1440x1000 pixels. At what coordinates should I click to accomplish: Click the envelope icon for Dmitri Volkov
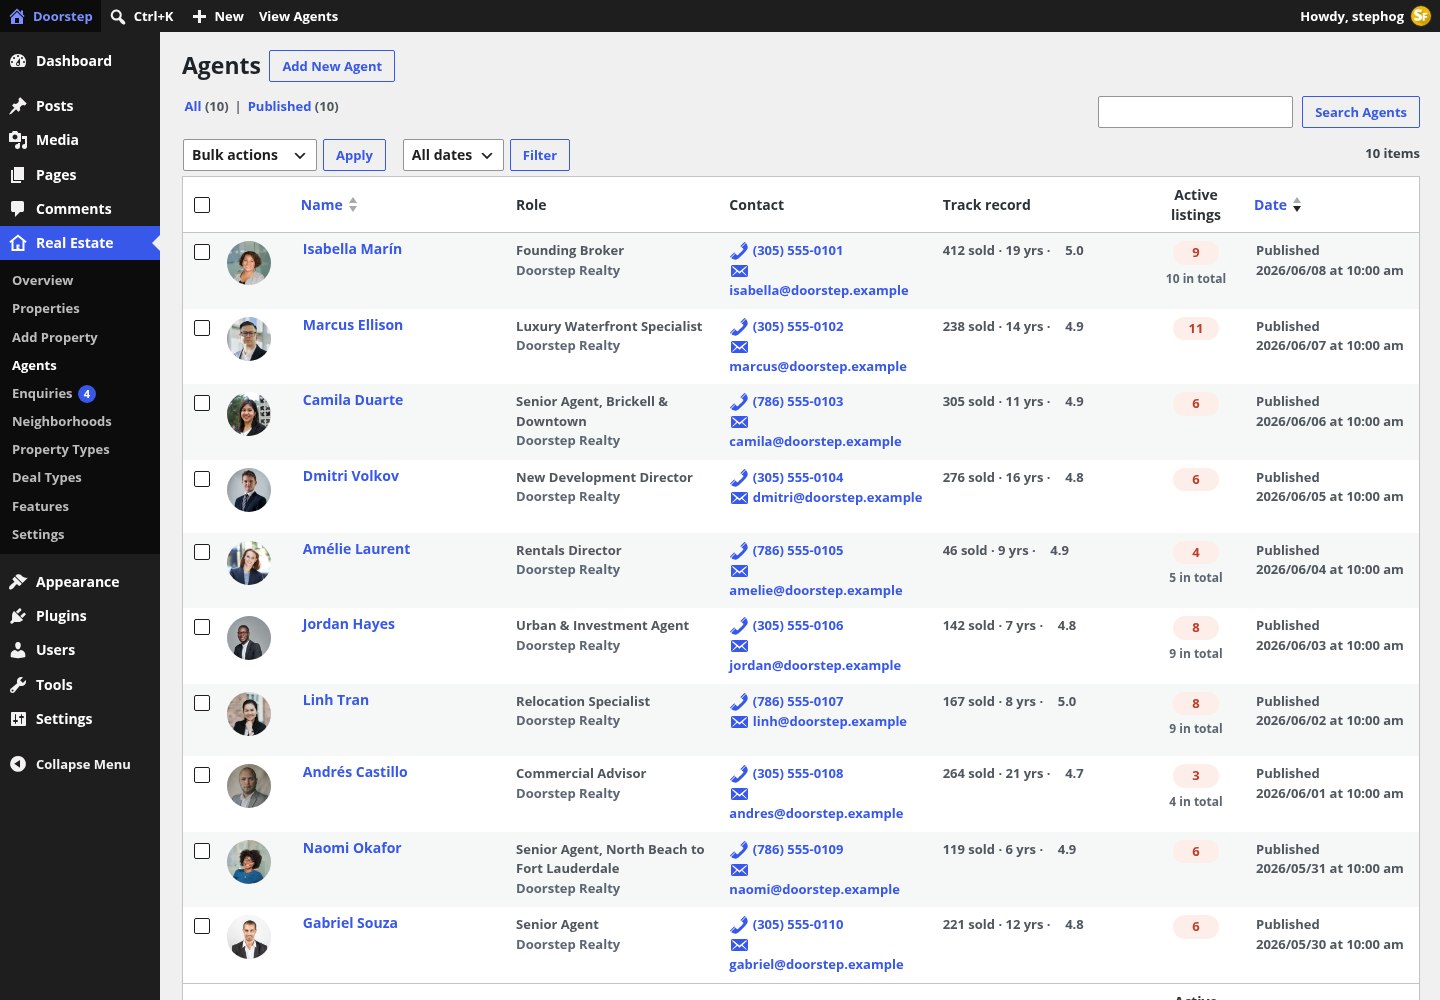point(739,498)
